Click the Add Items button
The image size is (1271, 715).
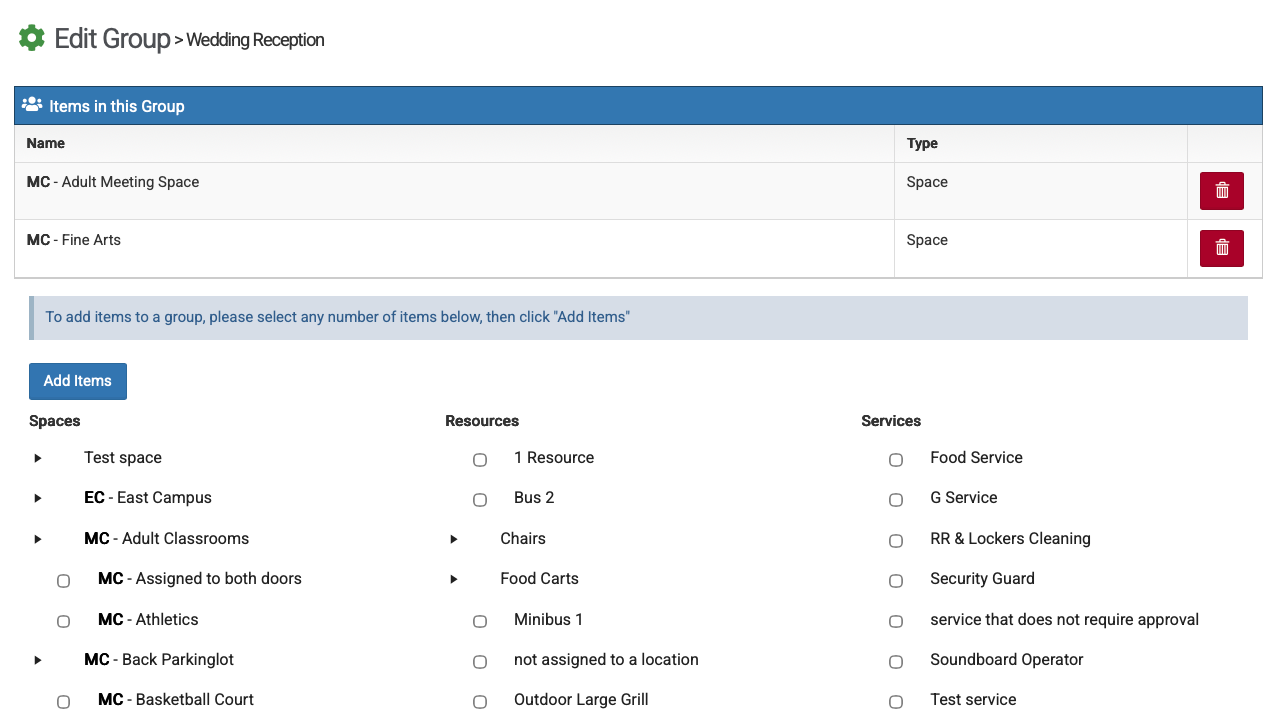click(78, 381)
